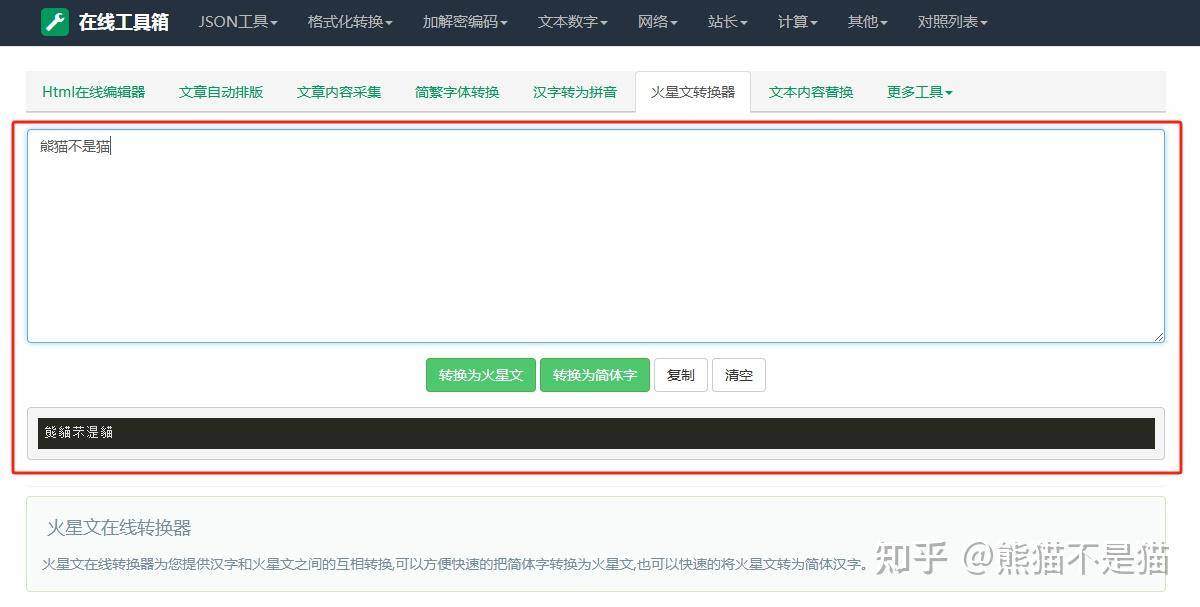Click the green wrench logo icon
The height and width of the screenshot is (607, 1200).
click(x=55, y=22)
